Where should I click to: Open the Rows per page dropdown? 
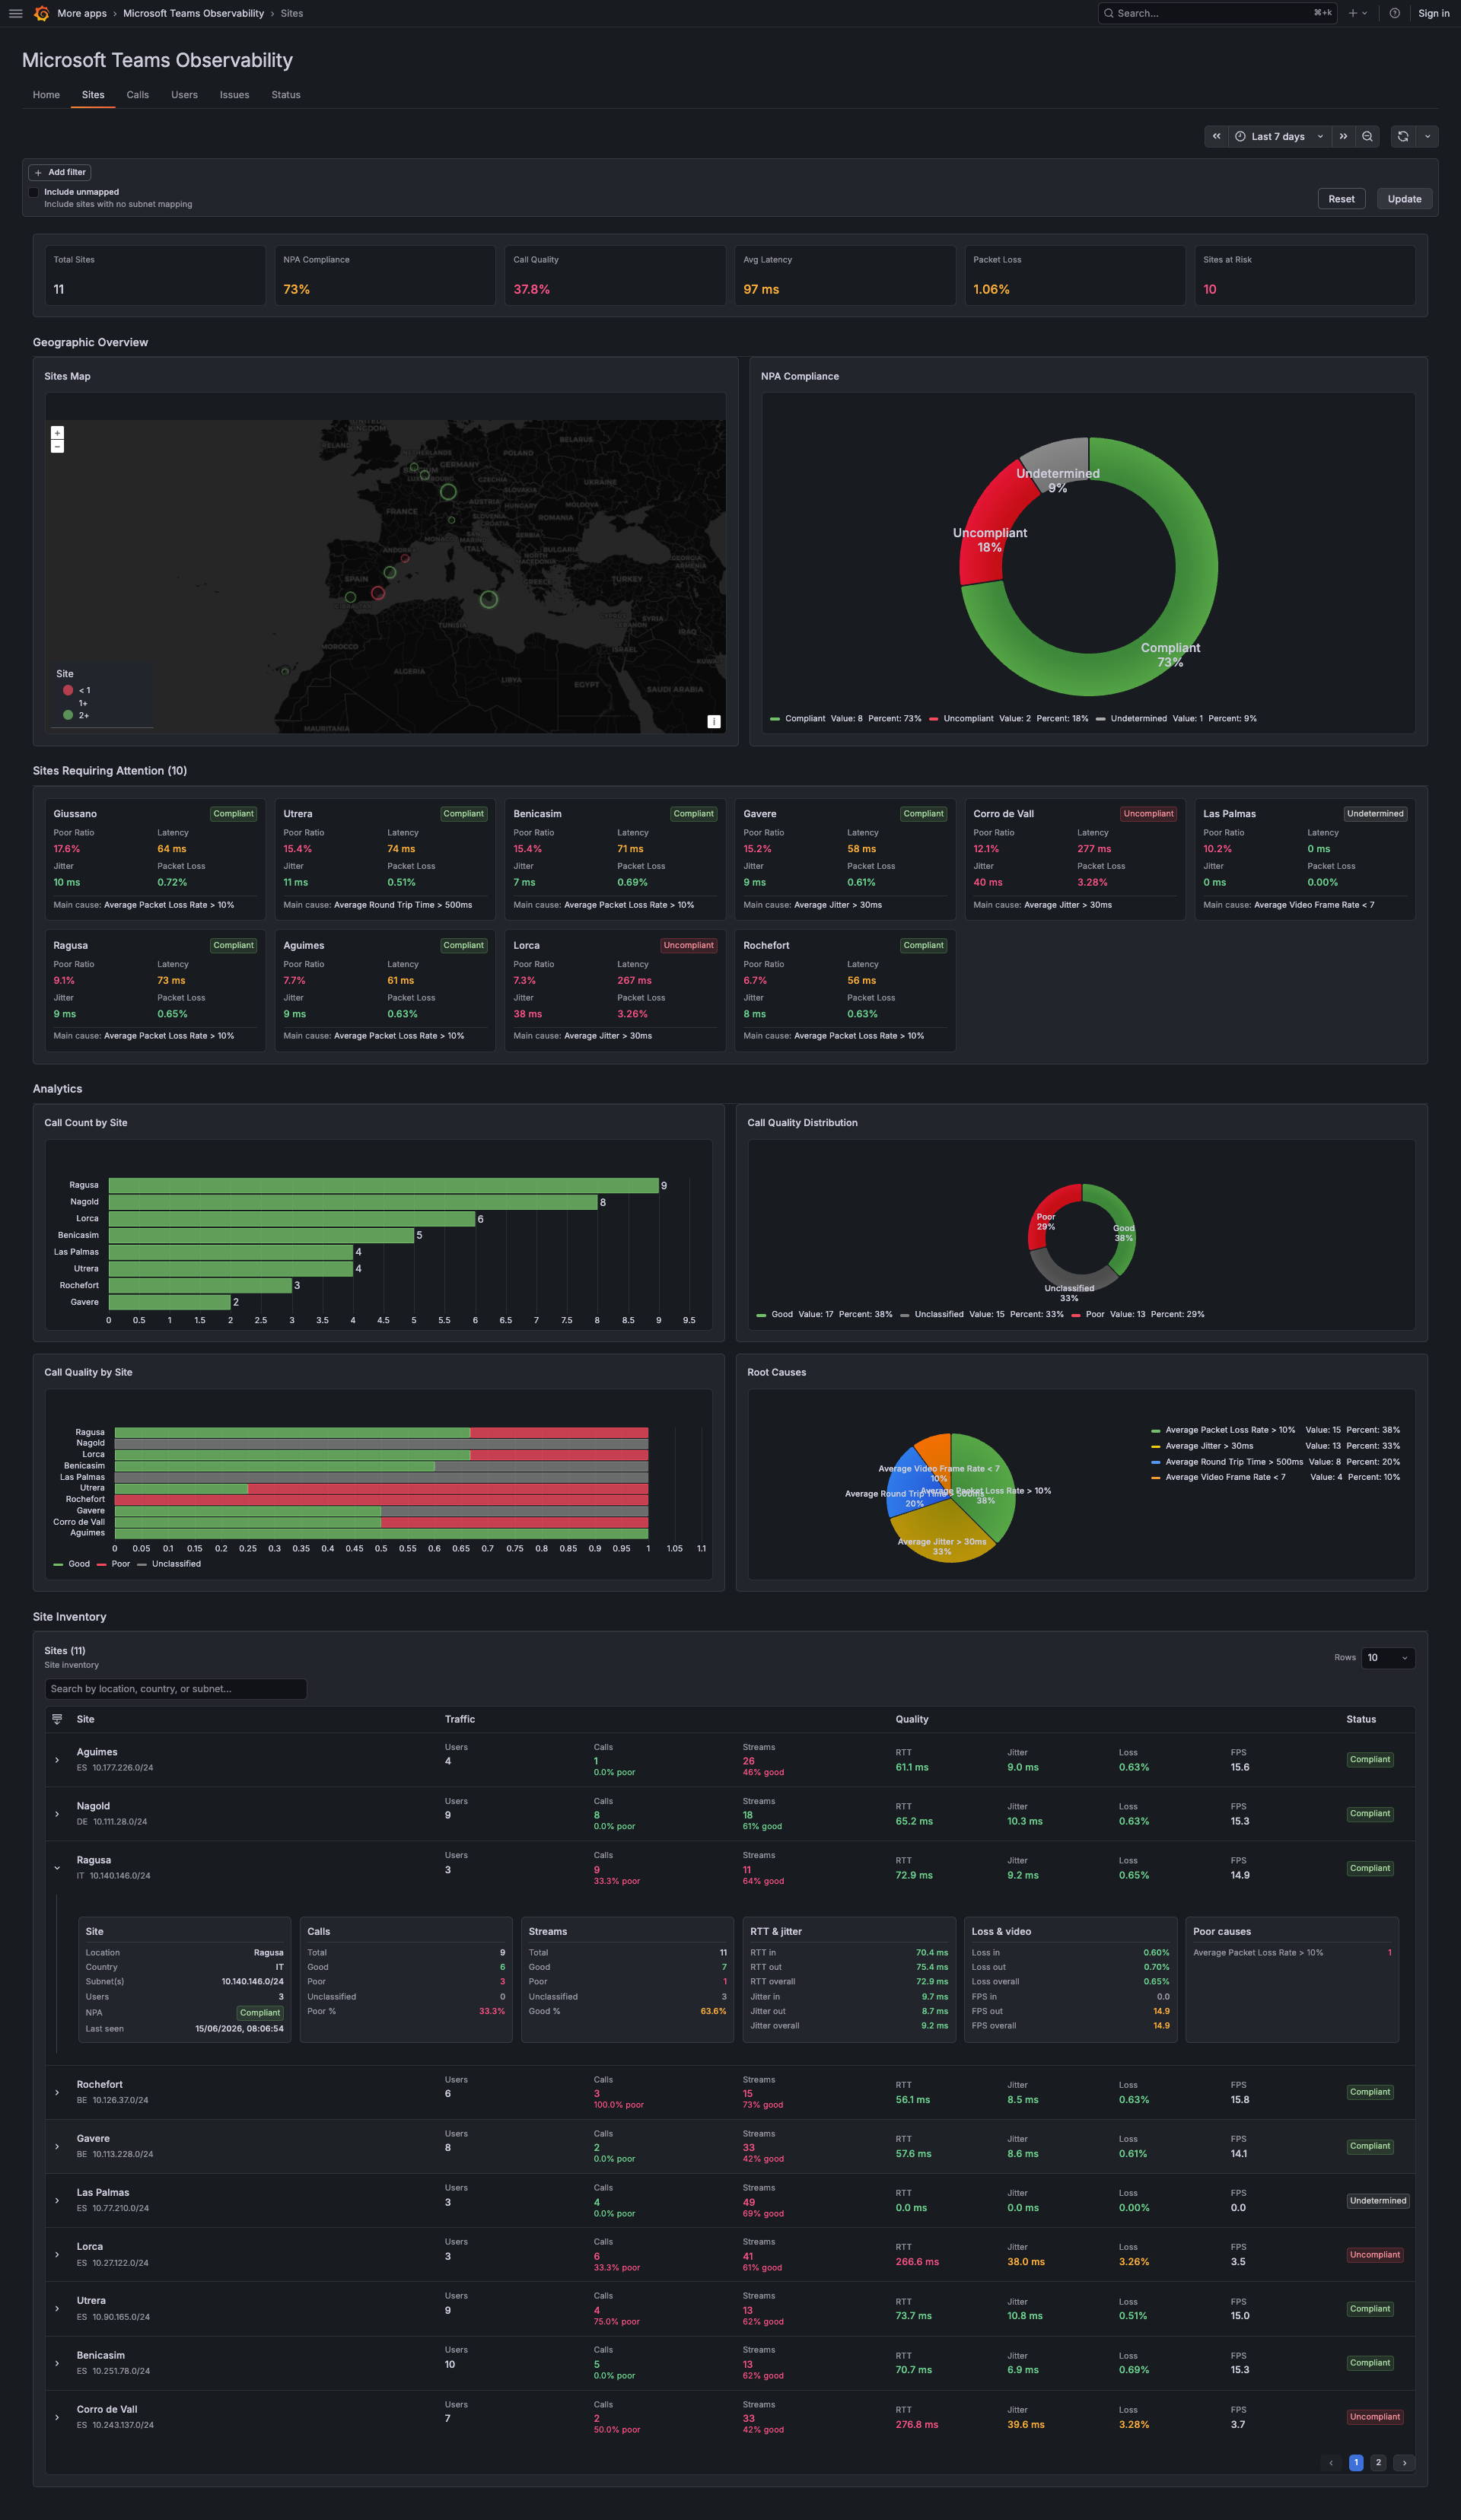(x=1388, y=1658)
